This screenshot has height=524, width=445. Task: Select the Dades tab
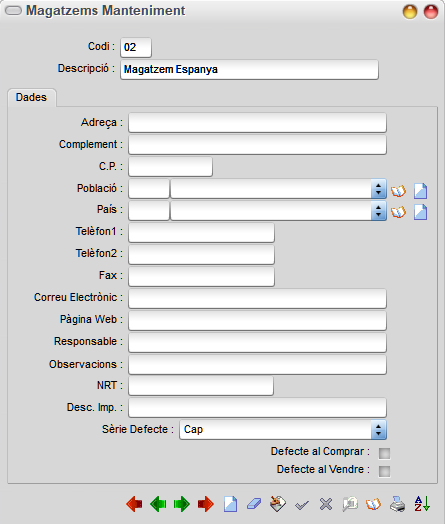(32, 97)
